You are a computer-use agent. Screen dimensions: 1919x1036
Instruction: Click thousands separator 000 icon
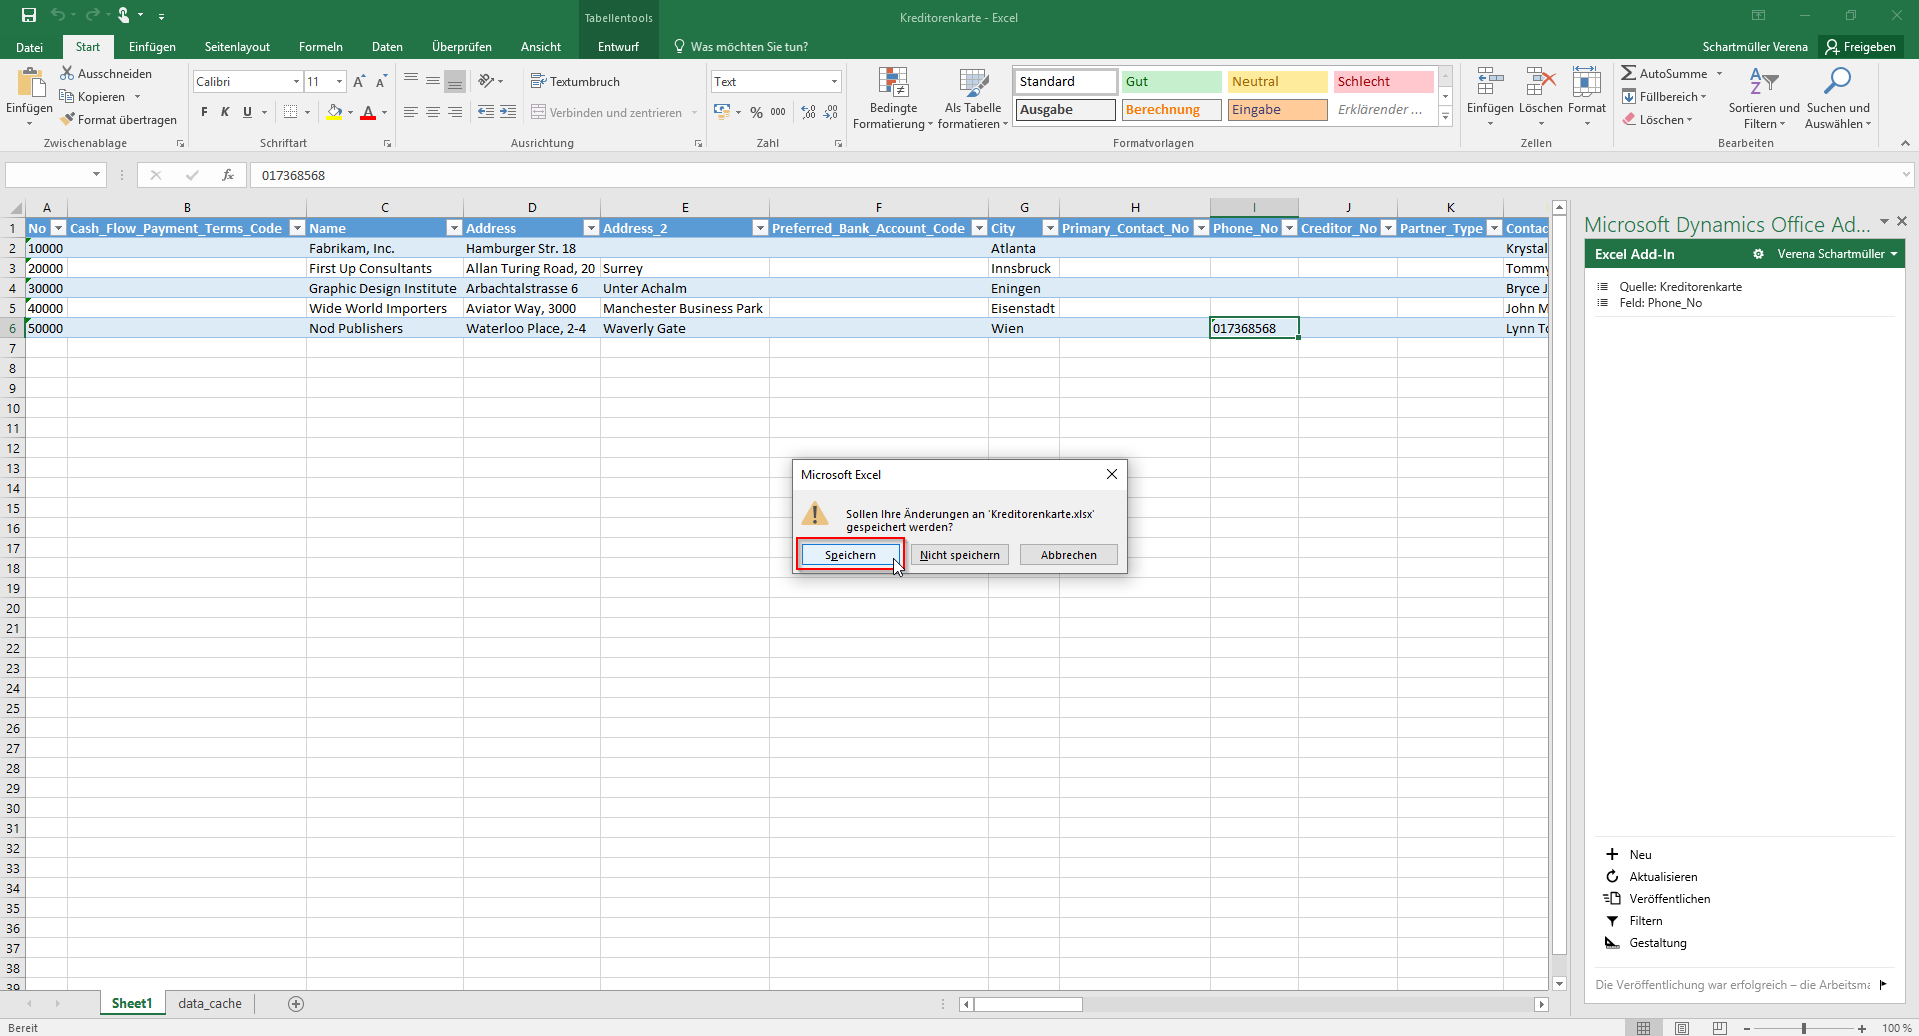pos(778,112)
